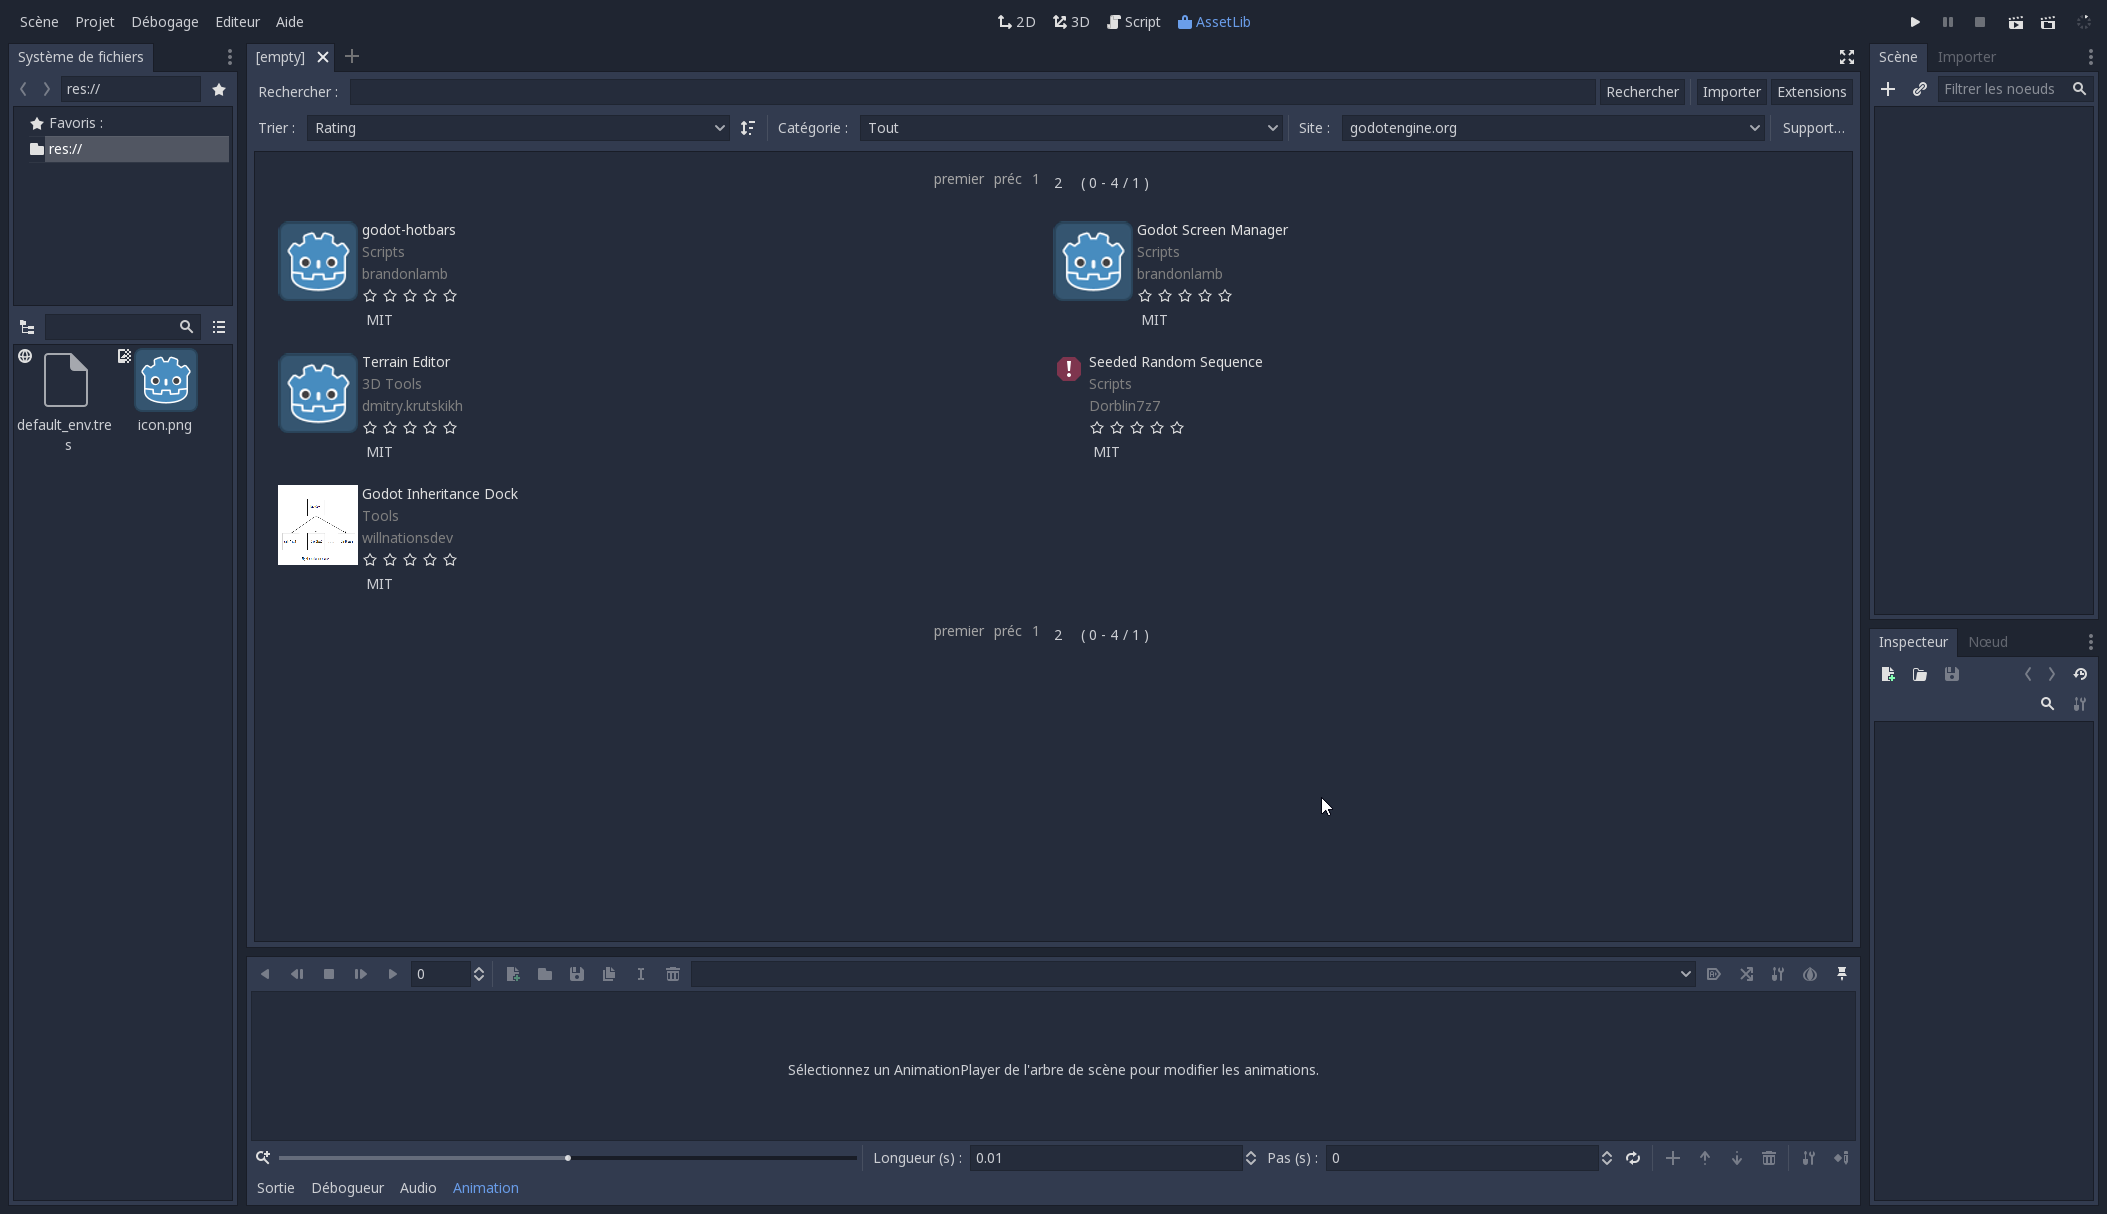Go to next folder in filesystem

[x=46, y=89]
